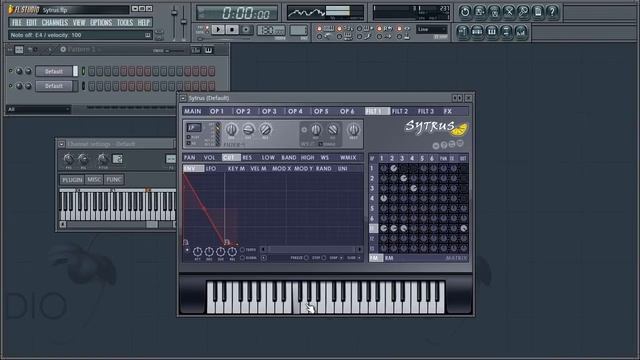Open the View menu
This screenshot has width=640, height=360.
tap(79, 22)
